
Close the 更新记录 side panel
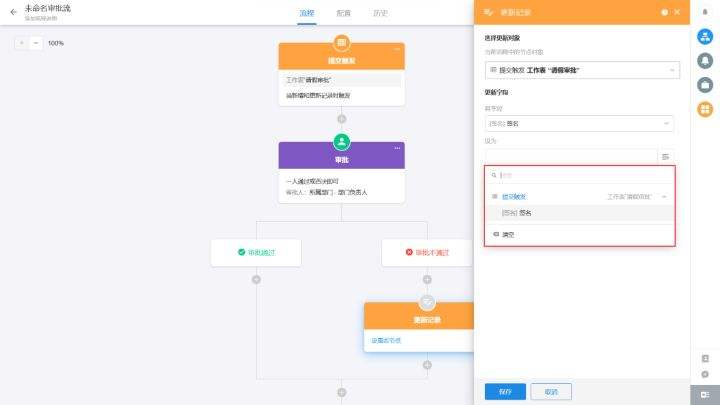[677, 12]
